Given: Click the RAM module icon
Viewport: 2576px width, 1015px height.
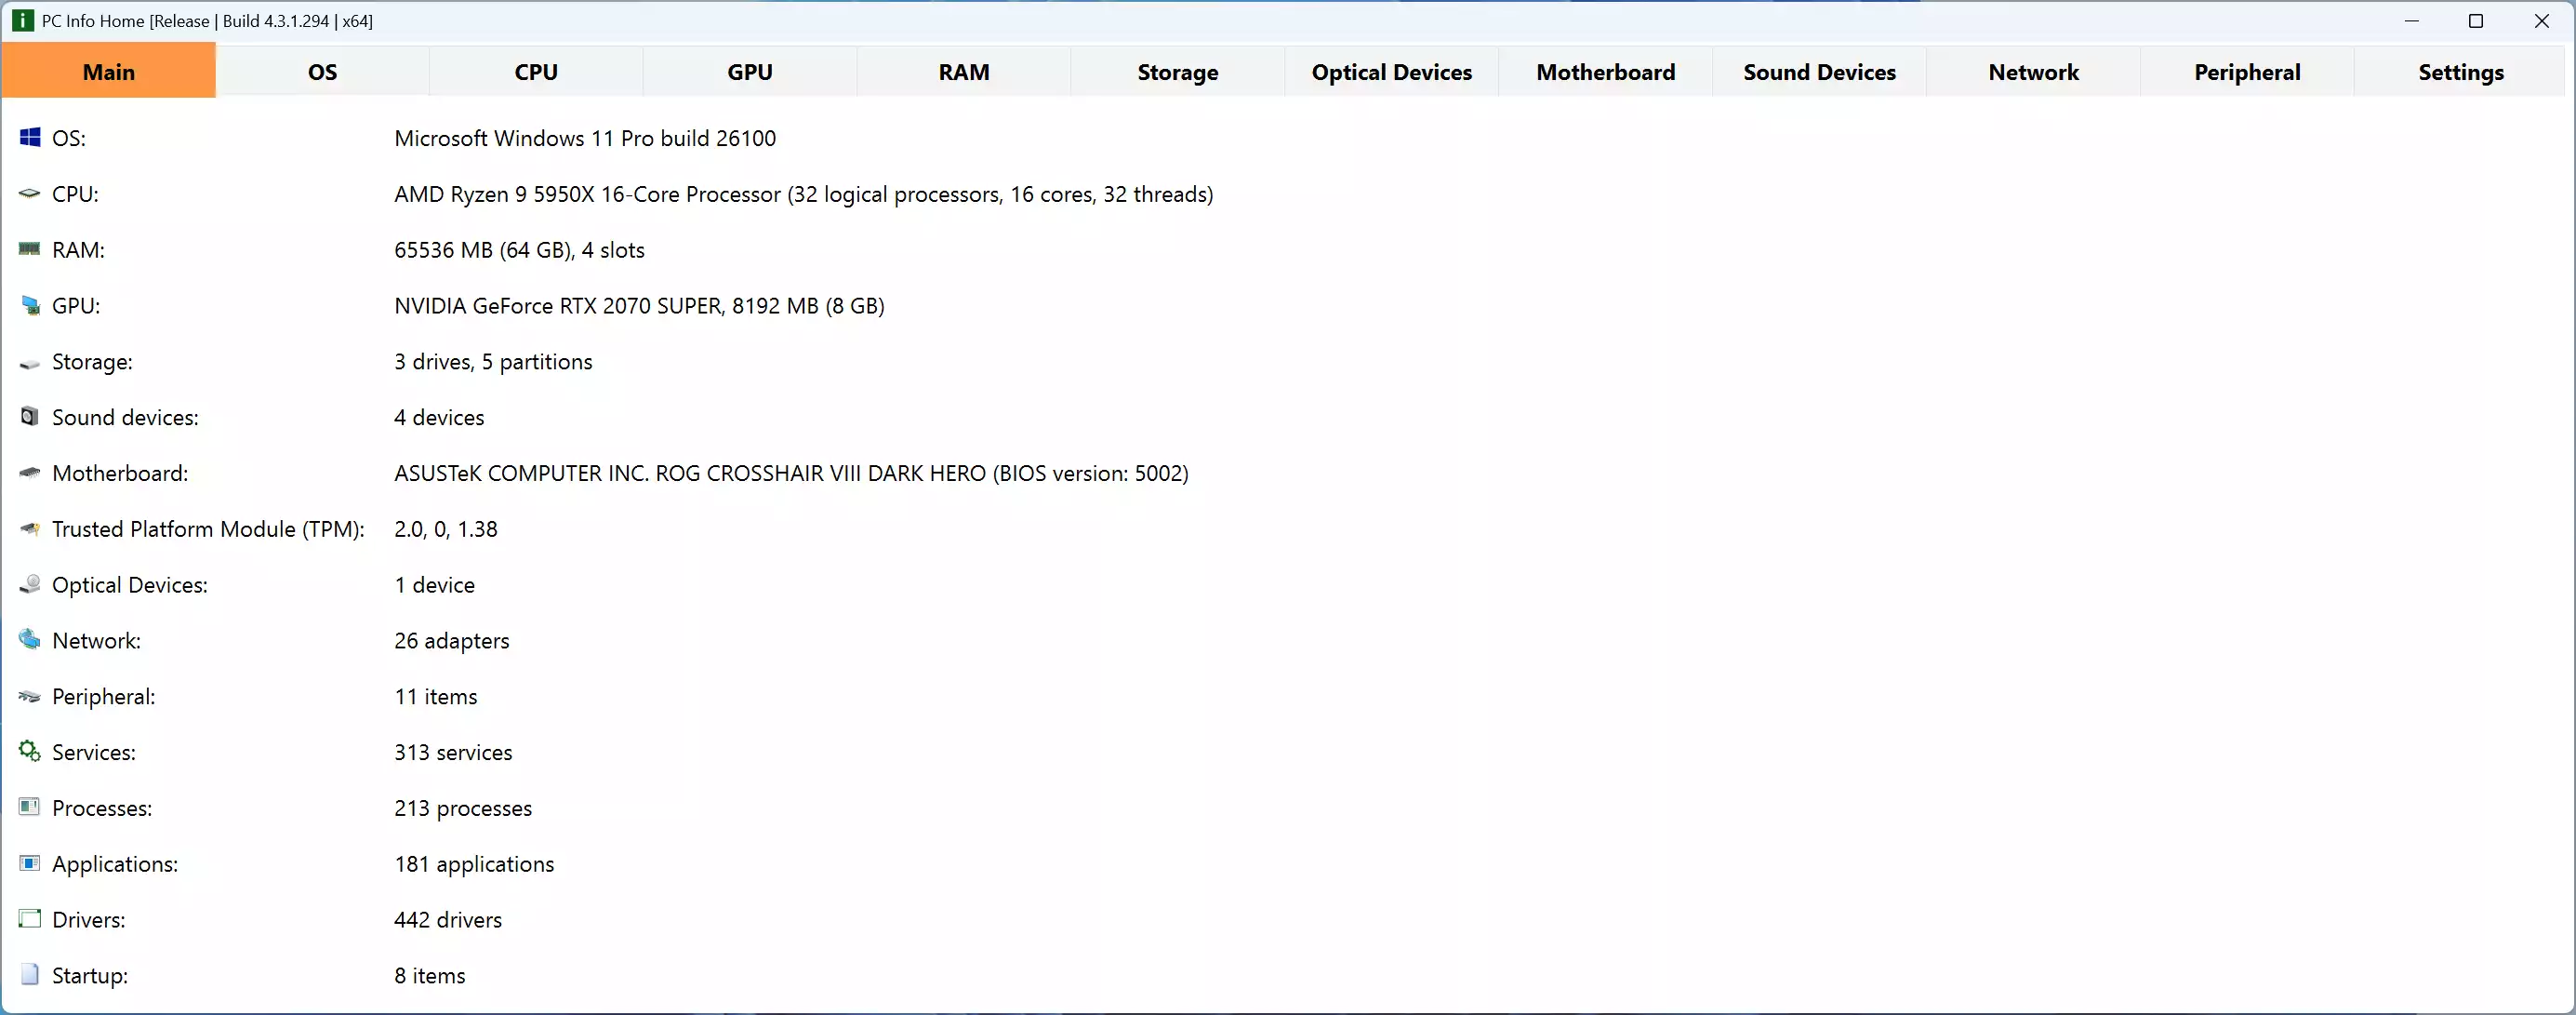Looking at the screenshot, I should (x=30, y=249).
